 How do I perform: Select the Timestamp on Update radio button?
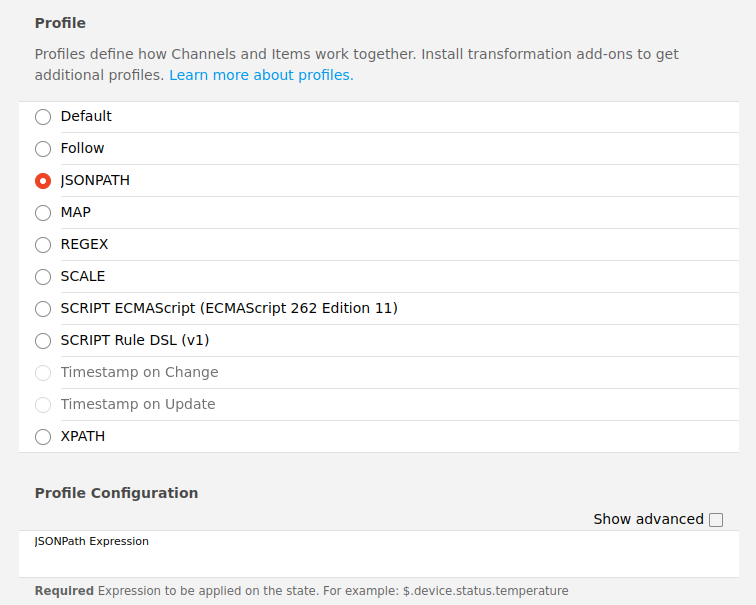(43, 404)
